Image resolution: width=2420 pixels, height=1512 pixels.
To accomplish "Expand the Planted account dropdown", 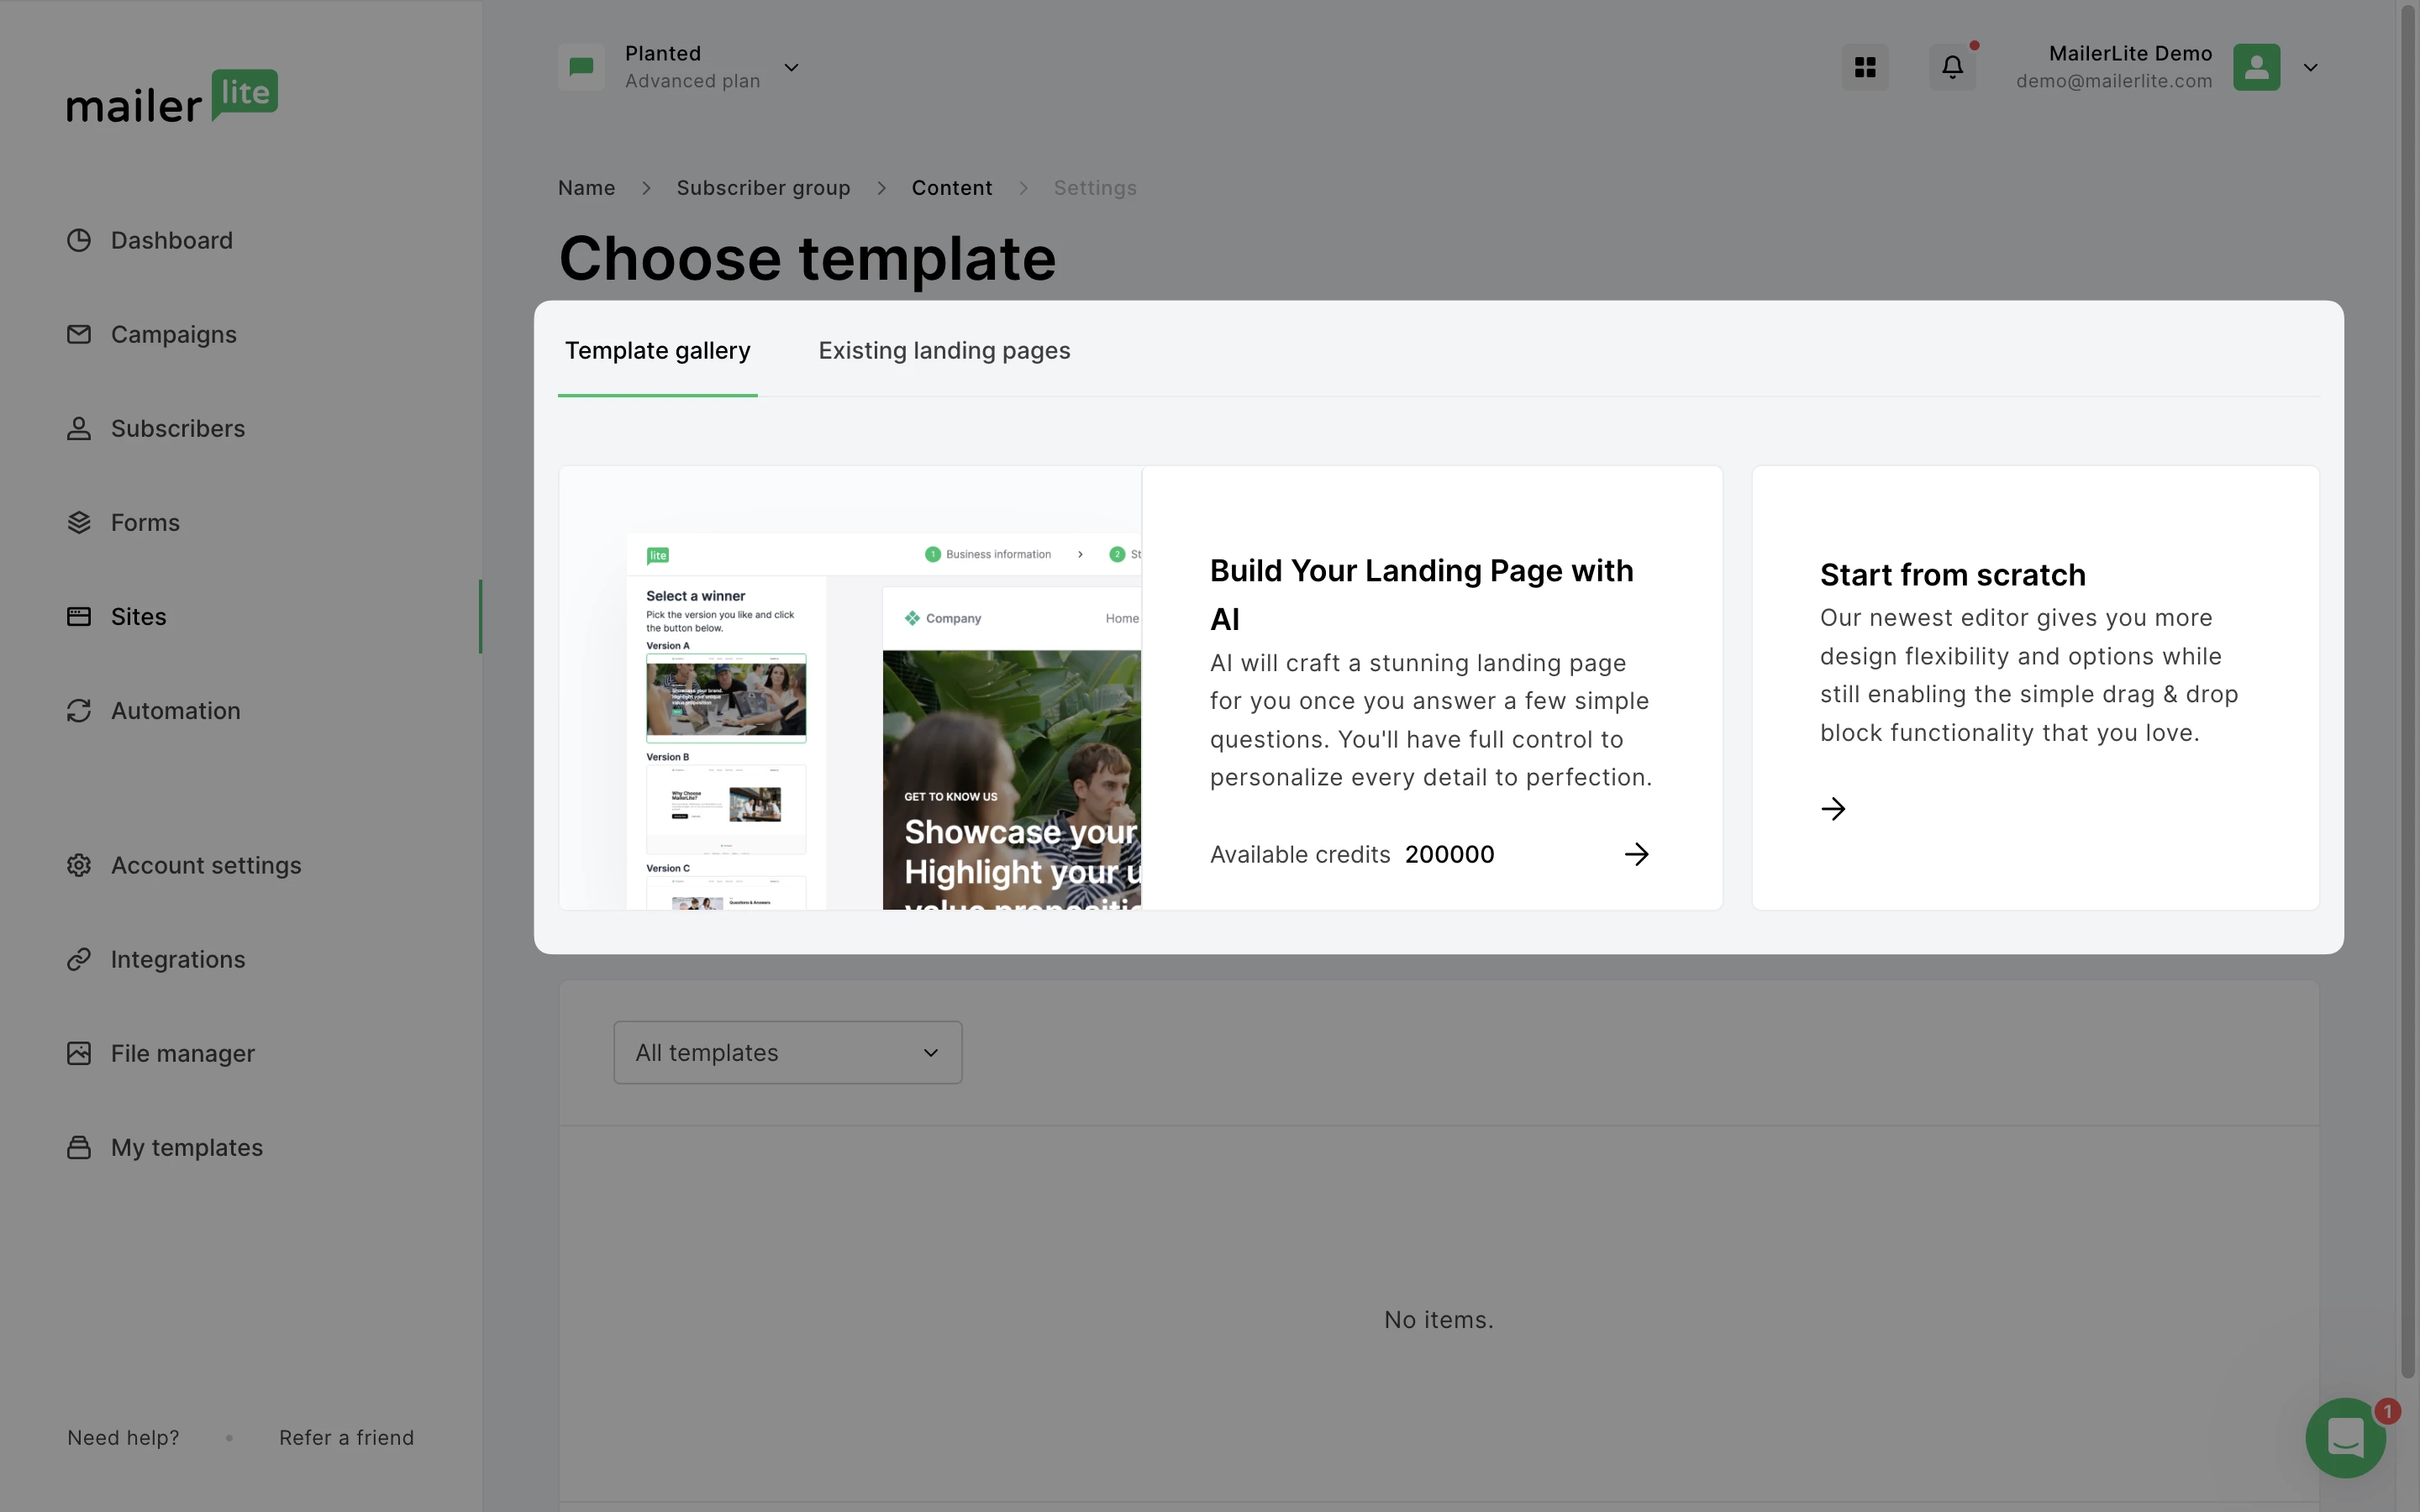I will (x=791, y=68).
